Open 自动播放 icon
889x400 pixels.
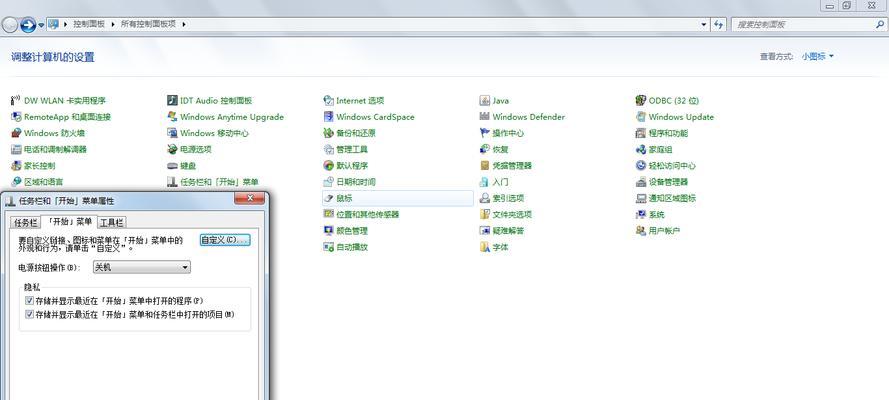pos(328,248)
